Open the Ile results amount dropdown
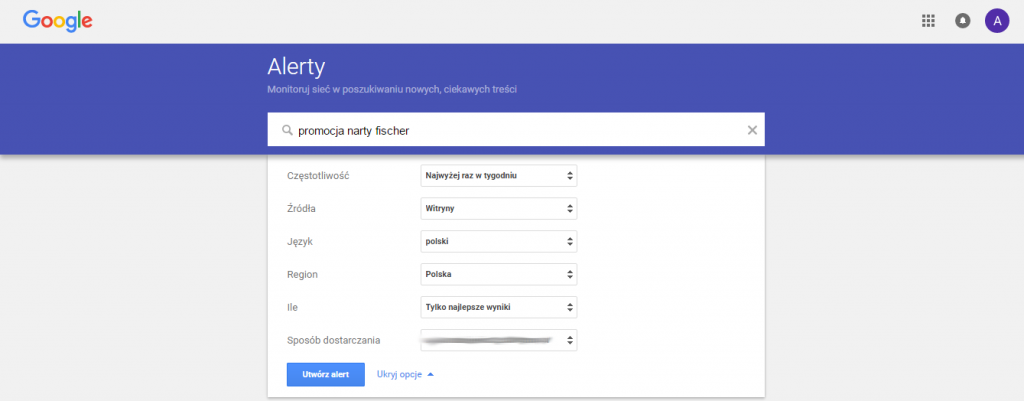The width and height of the screenshot is (1024, 401). click(499, 307)
